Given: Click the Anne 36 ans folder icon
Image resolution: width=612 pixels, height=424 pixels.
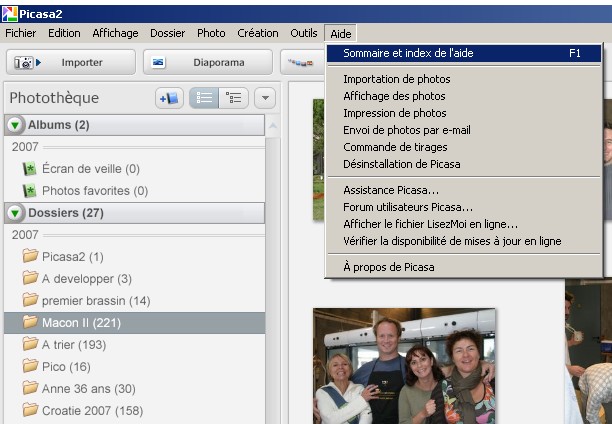Looking at the screenshot, I should 30,388.
